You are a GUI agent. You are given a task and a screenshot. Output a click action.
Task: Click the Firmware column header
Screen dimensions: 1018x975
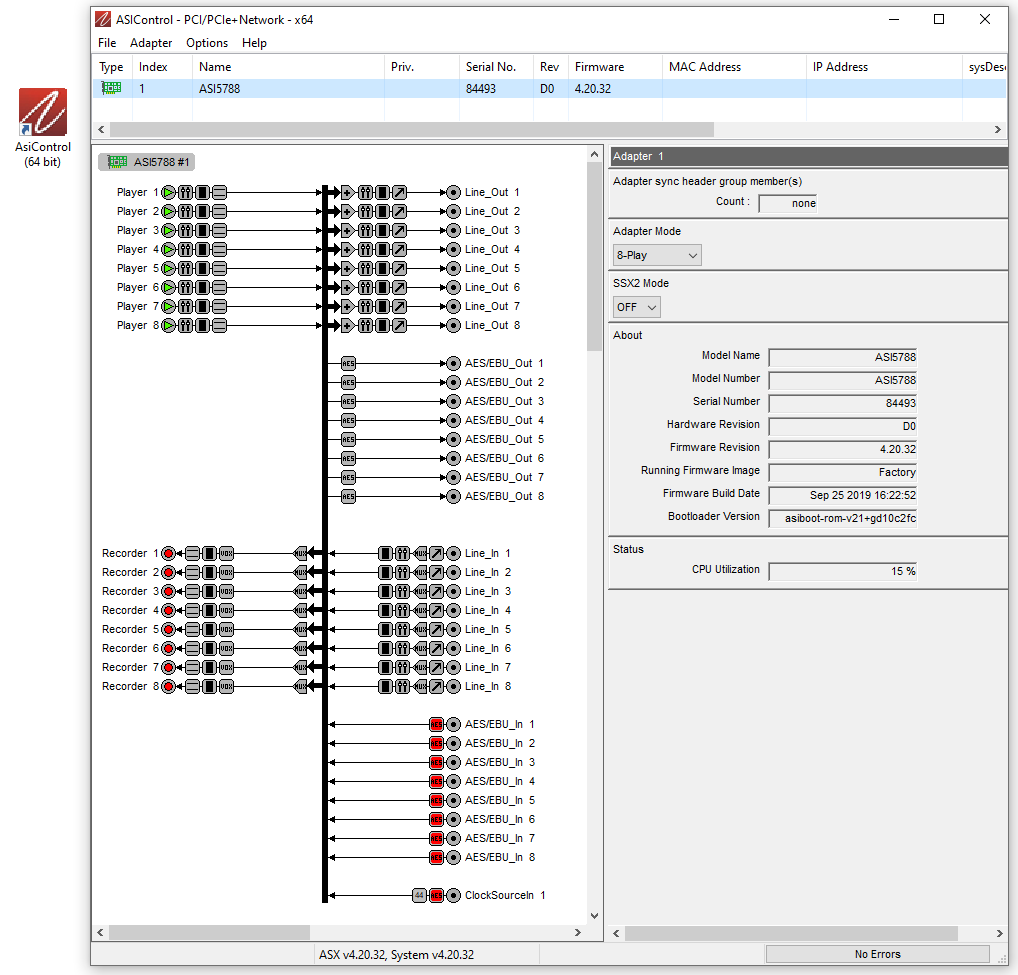pyautogui.click(x=599, y=67)
